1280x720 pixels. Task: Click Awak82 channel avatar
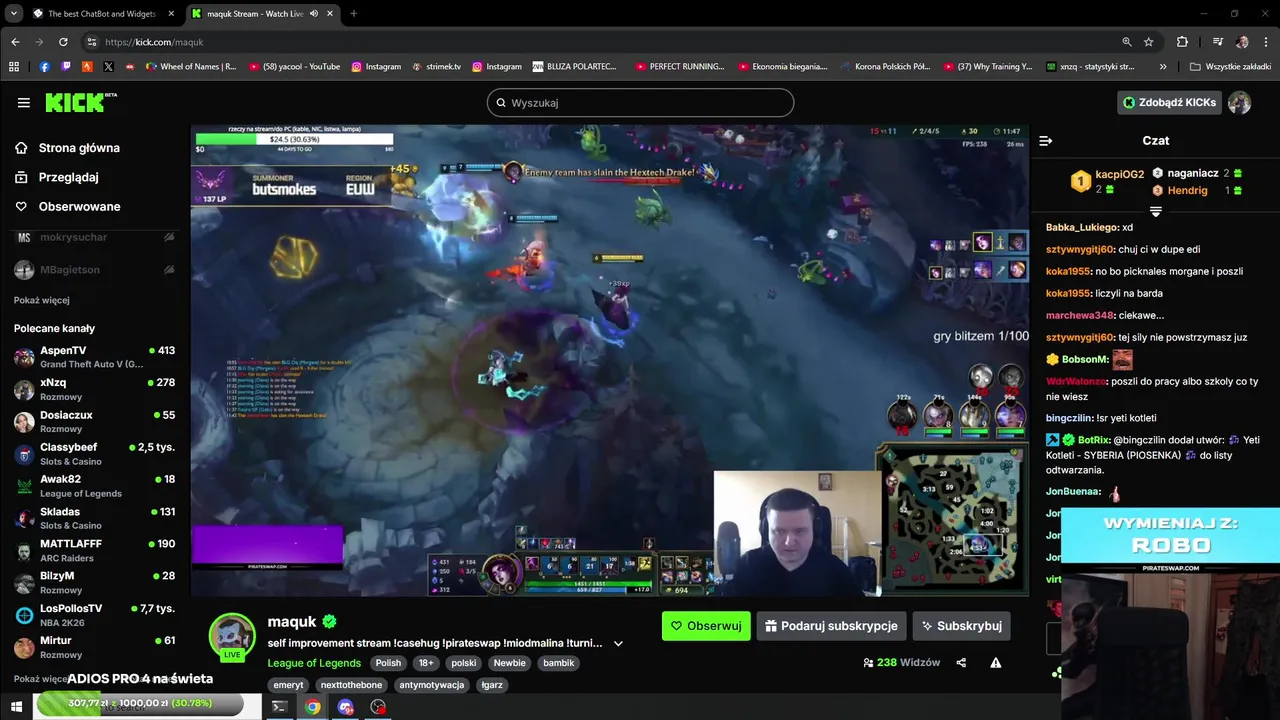pos(24,486)
